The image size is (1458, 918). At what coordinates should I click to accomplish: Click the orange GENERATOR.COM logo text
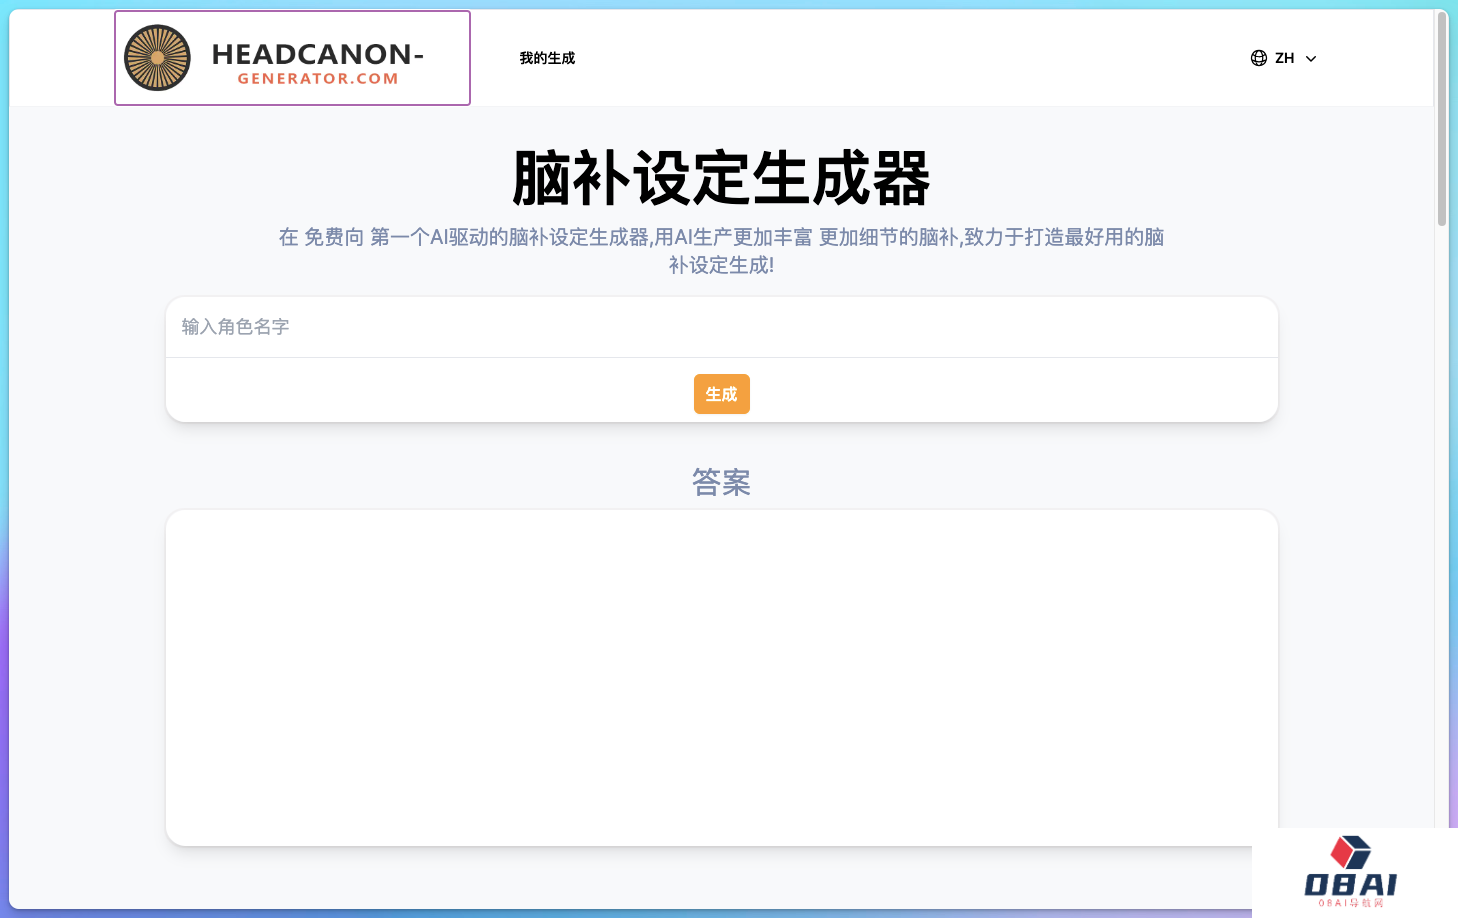pyautogui.click(x=317, y=79)
